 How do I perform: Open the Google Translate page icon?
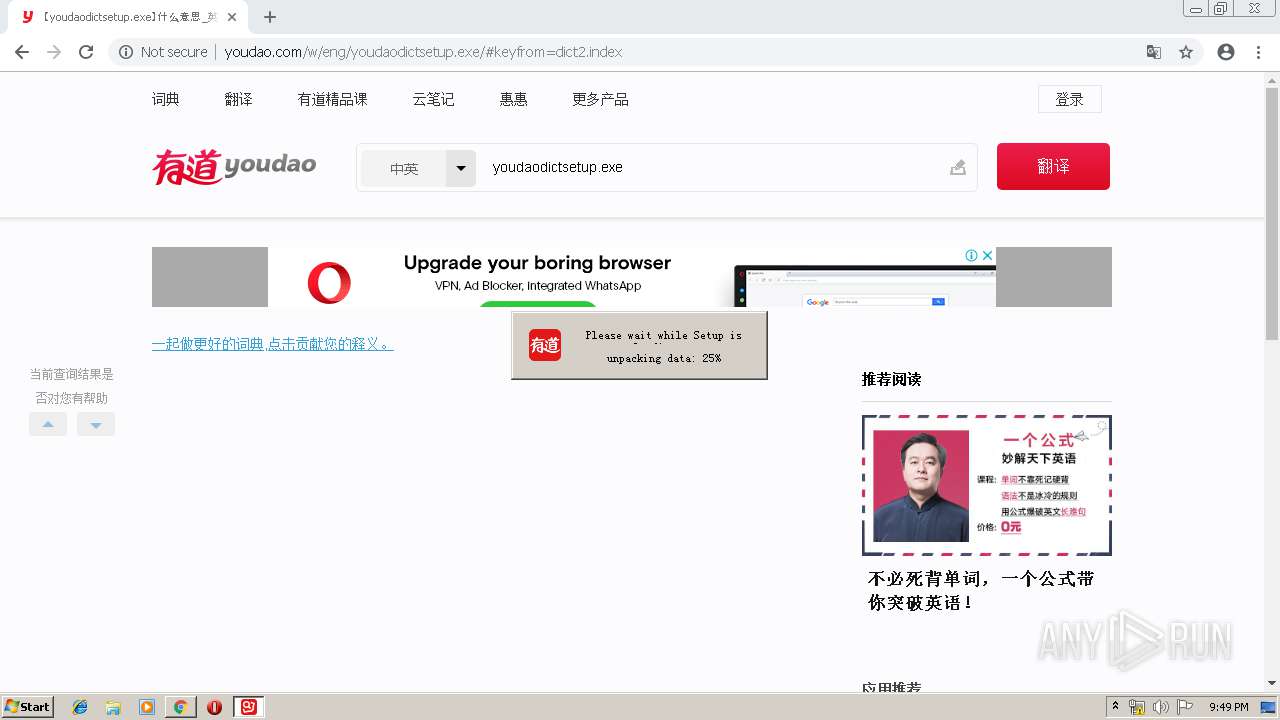1154,52
